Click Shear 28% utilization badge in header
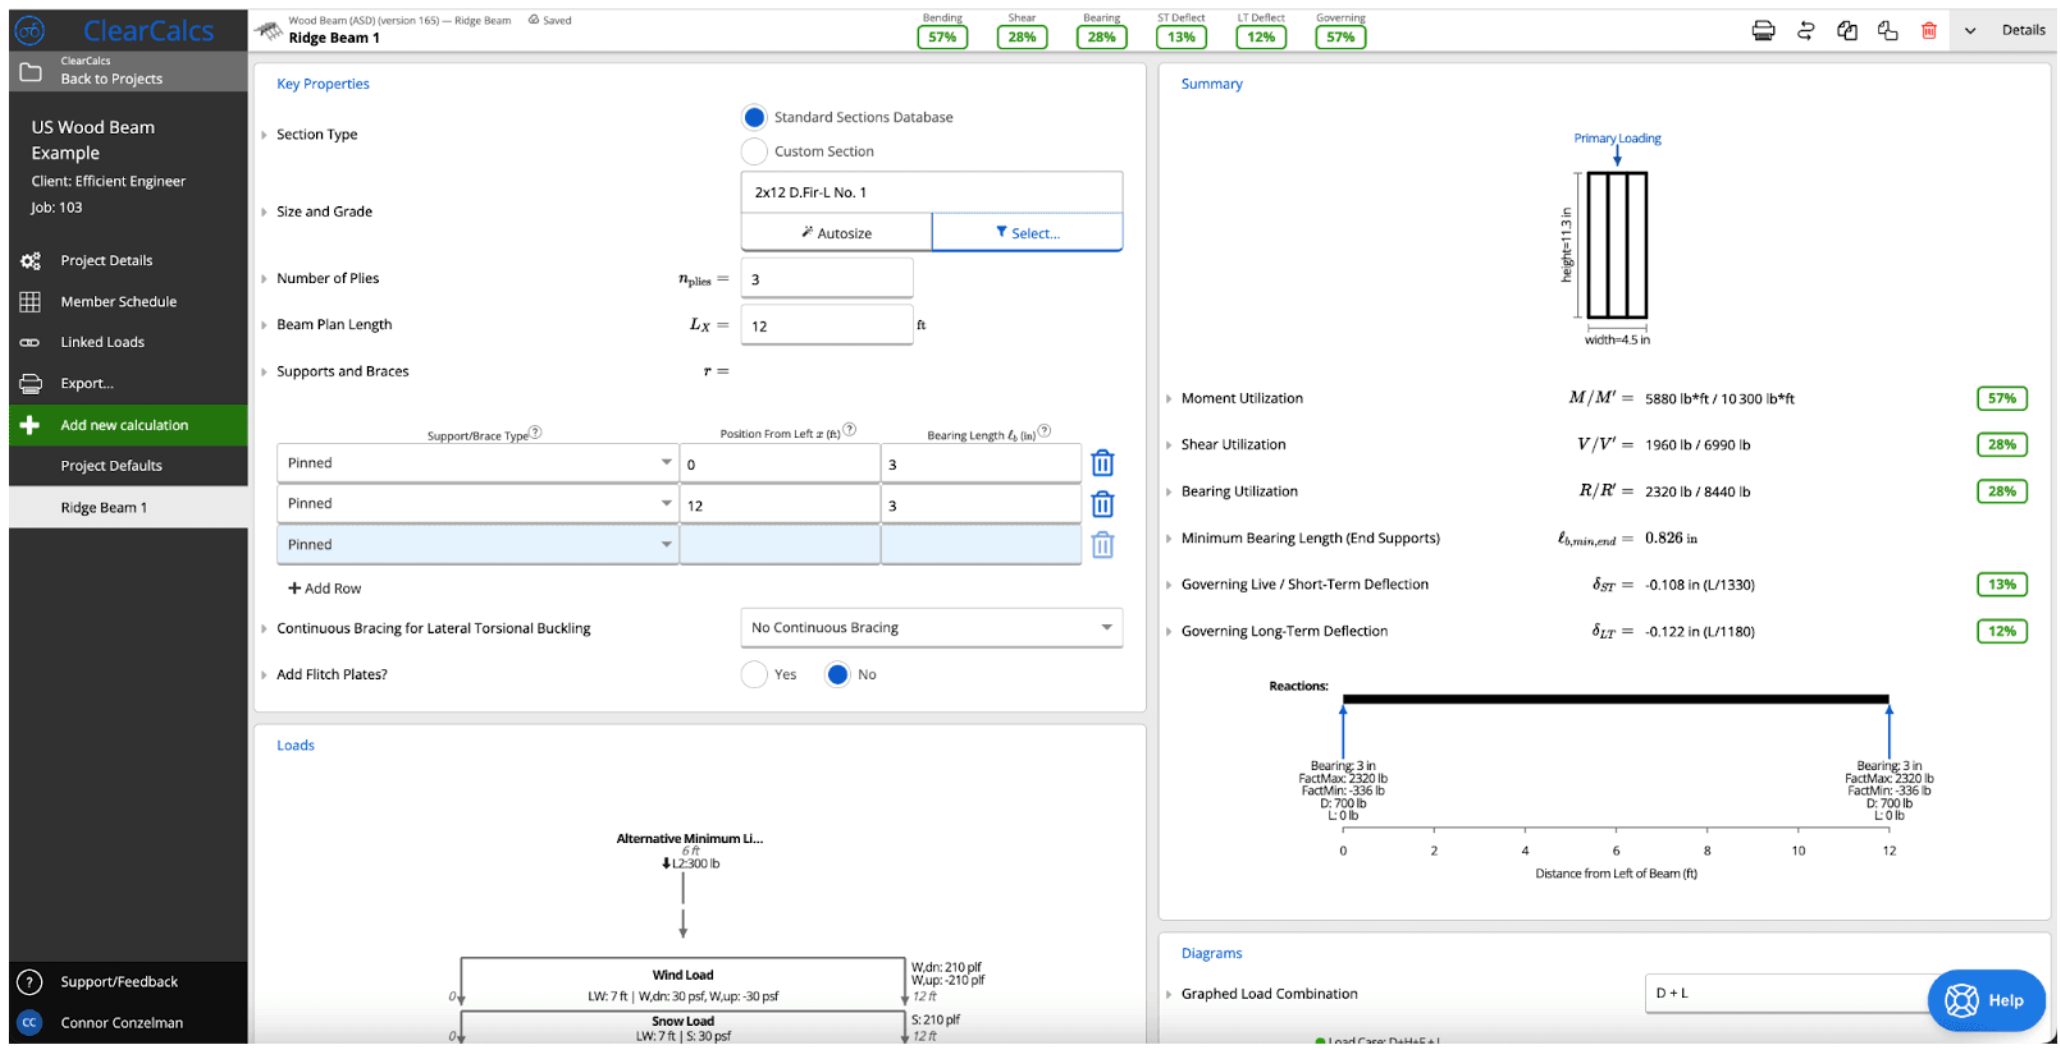The height and width of the screenshot is (1050, 2060). (1021, 37)
